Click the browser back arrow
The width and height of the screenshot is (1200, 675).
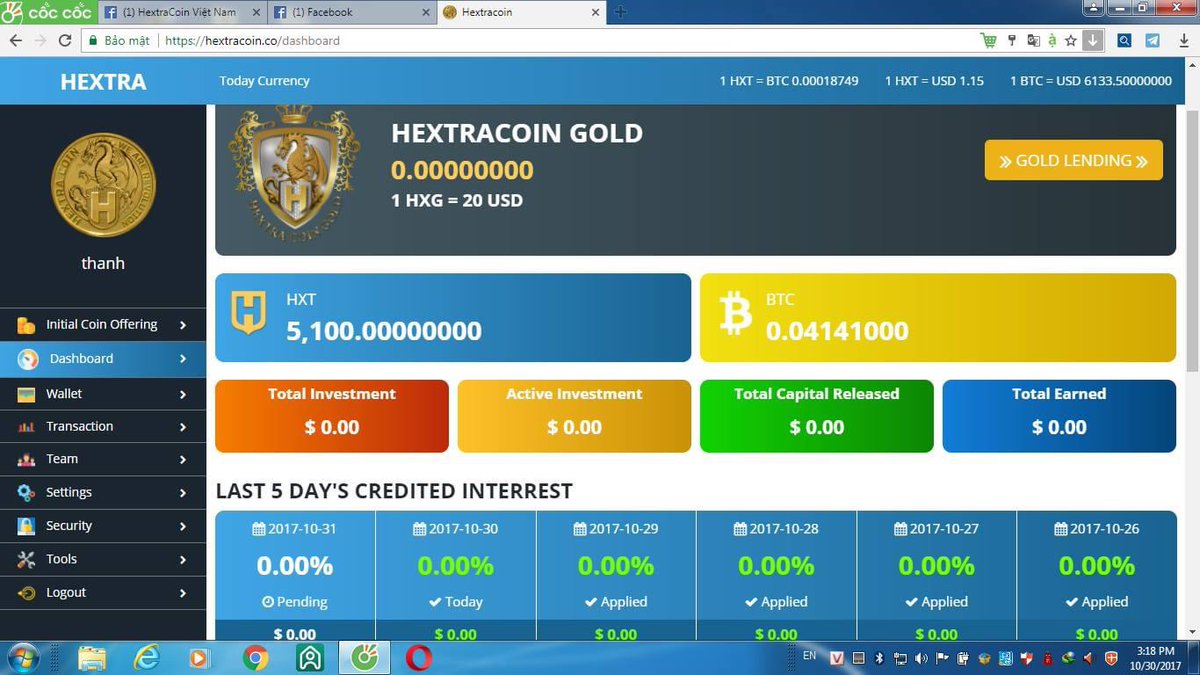(x=15, y=41)
